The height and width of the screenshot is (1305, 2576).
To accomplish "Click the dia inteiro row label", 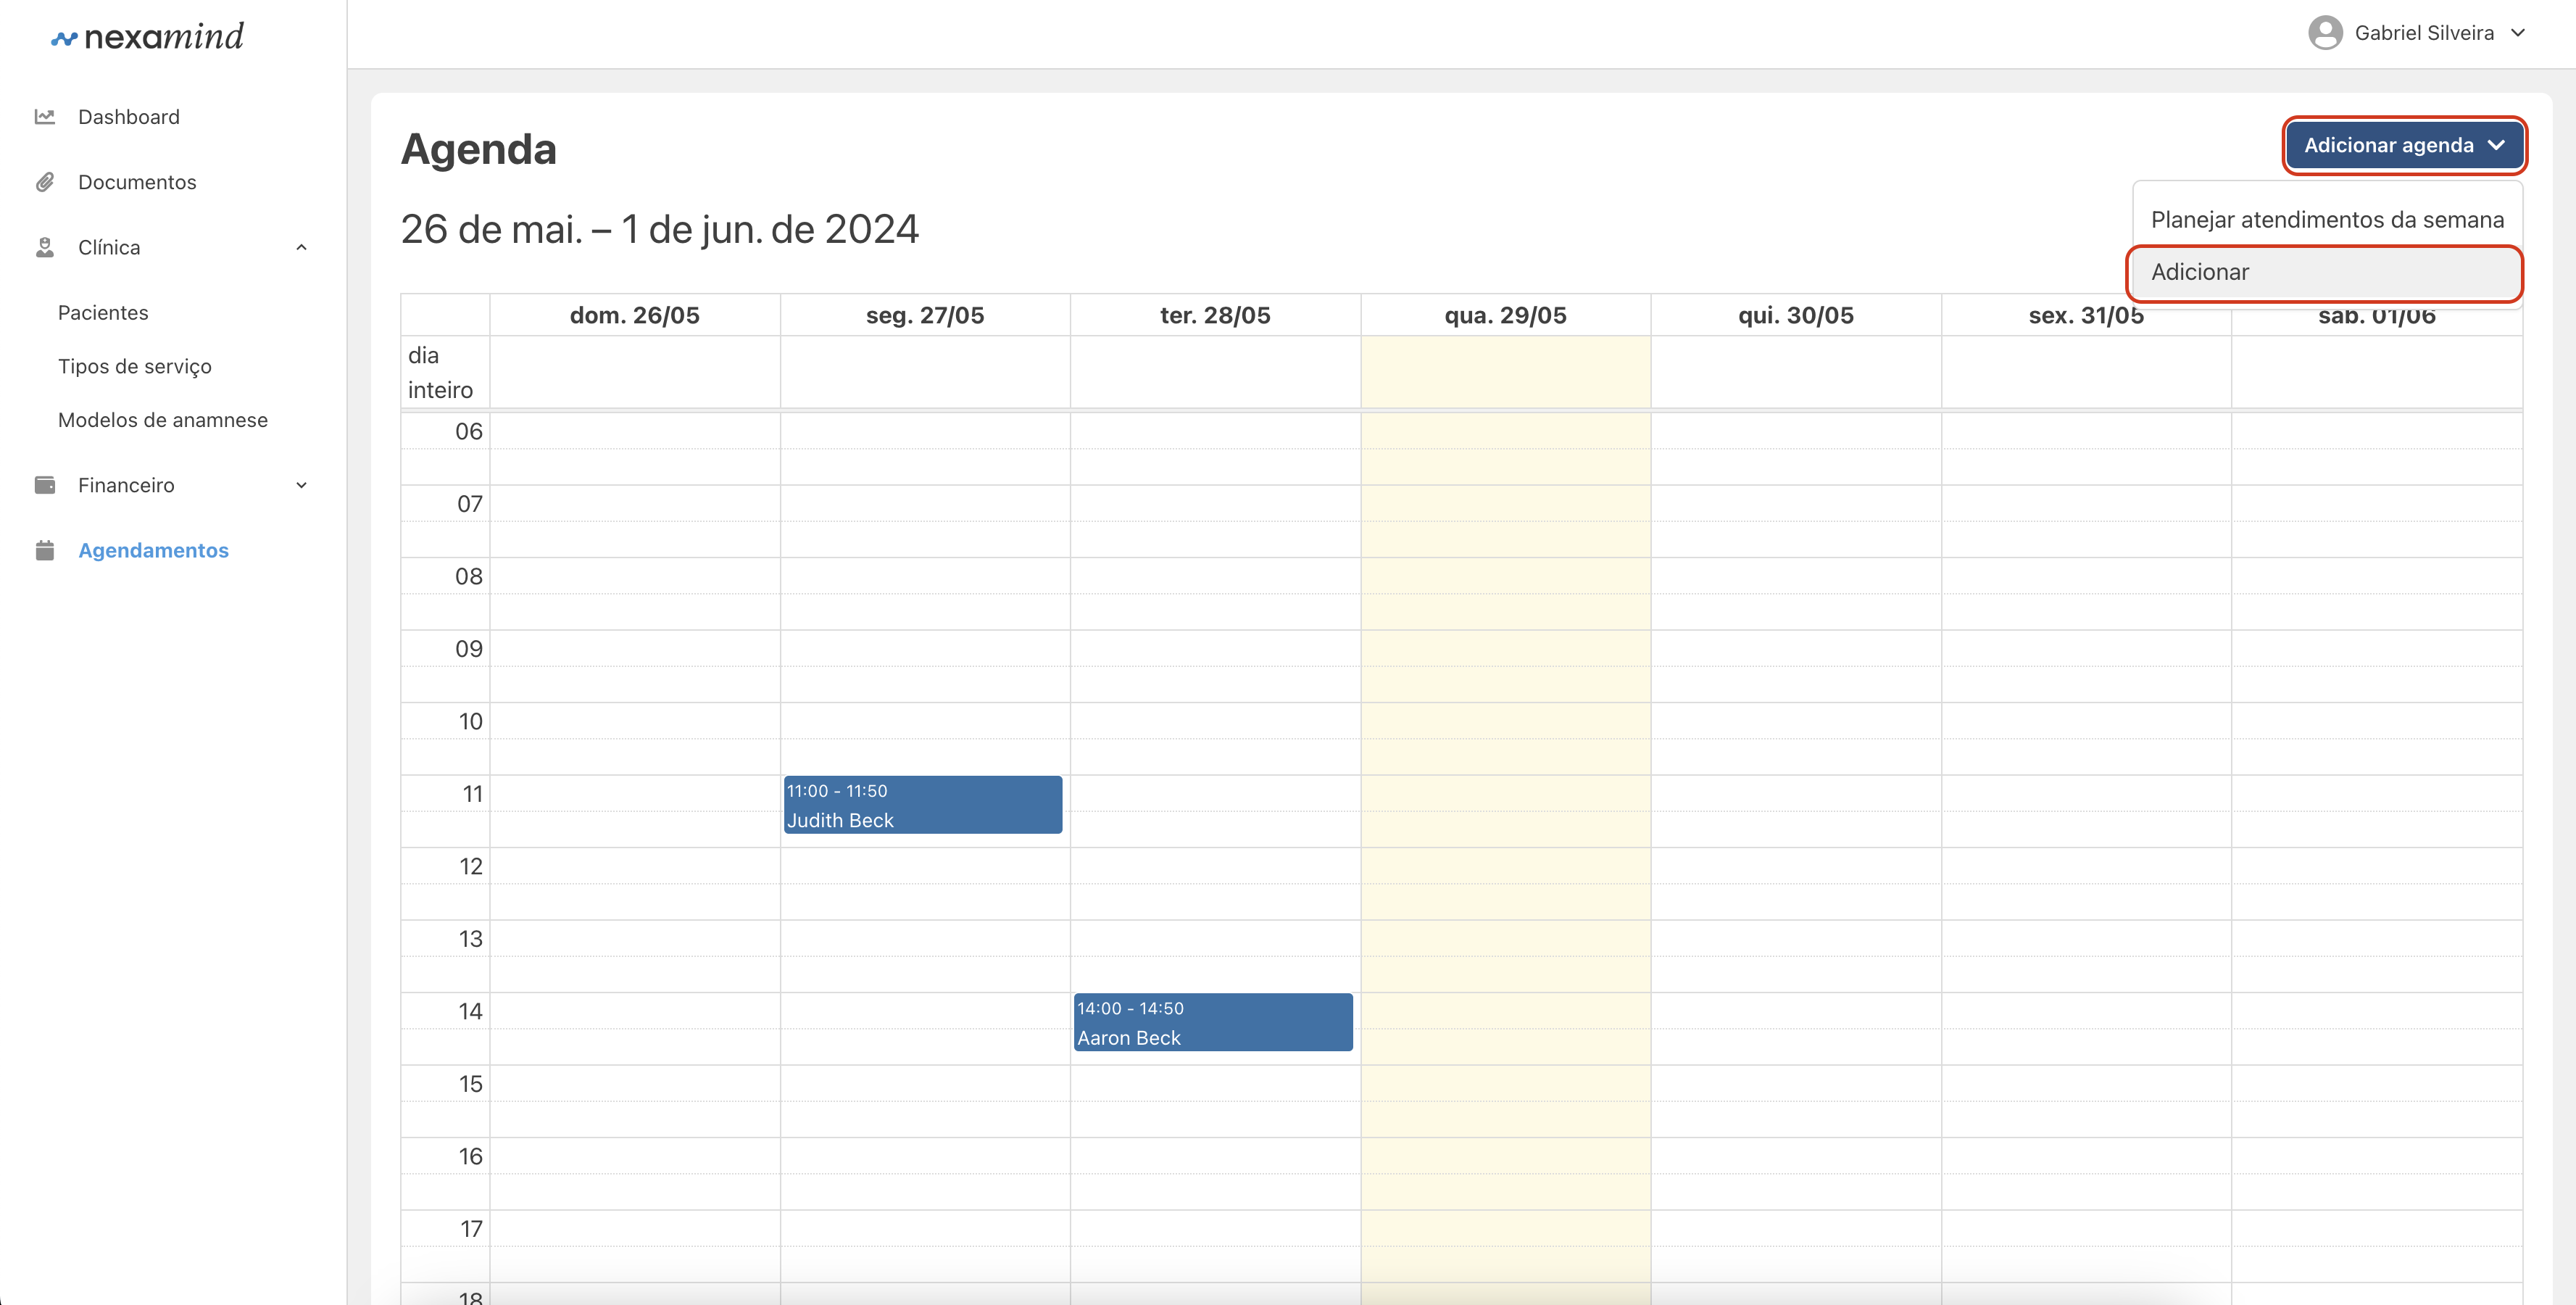I will (440, 372).
